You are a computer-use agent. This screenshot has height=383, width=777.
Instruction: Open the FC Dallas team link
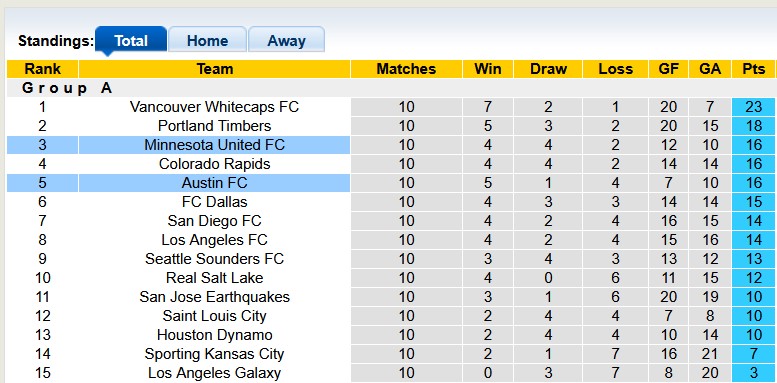coord(215,202)
